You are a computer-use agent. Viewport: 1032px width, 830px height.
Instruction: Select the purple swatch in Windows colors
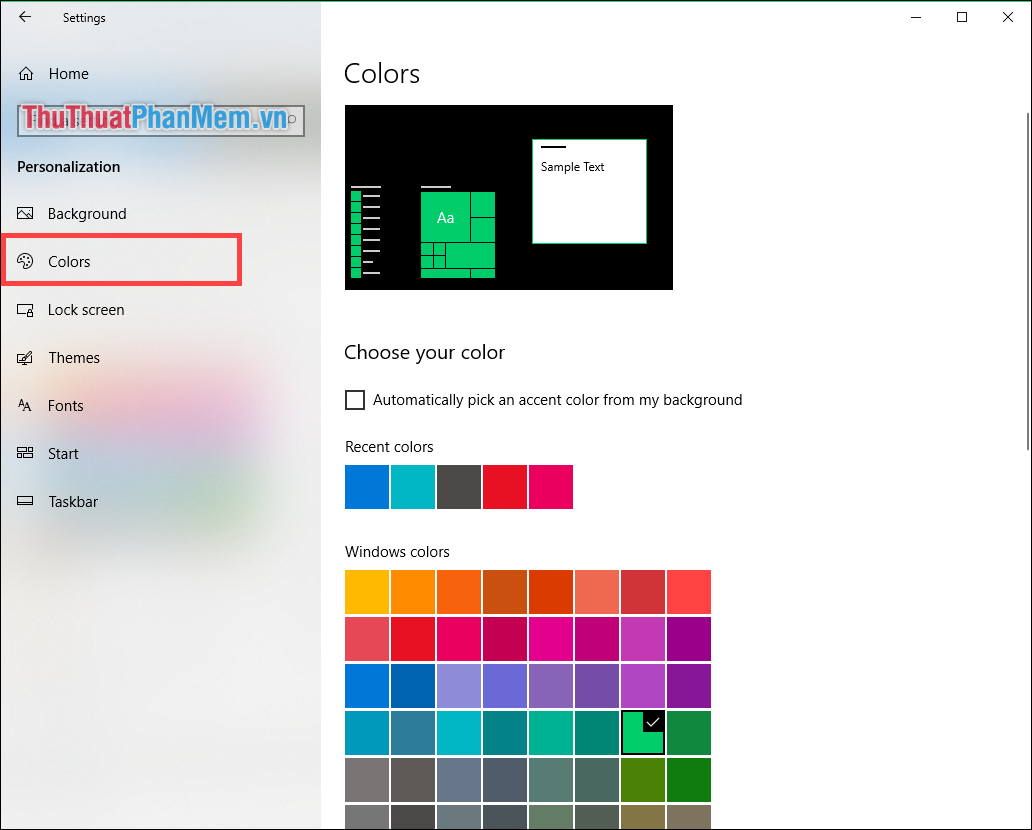tap(689, 639)
